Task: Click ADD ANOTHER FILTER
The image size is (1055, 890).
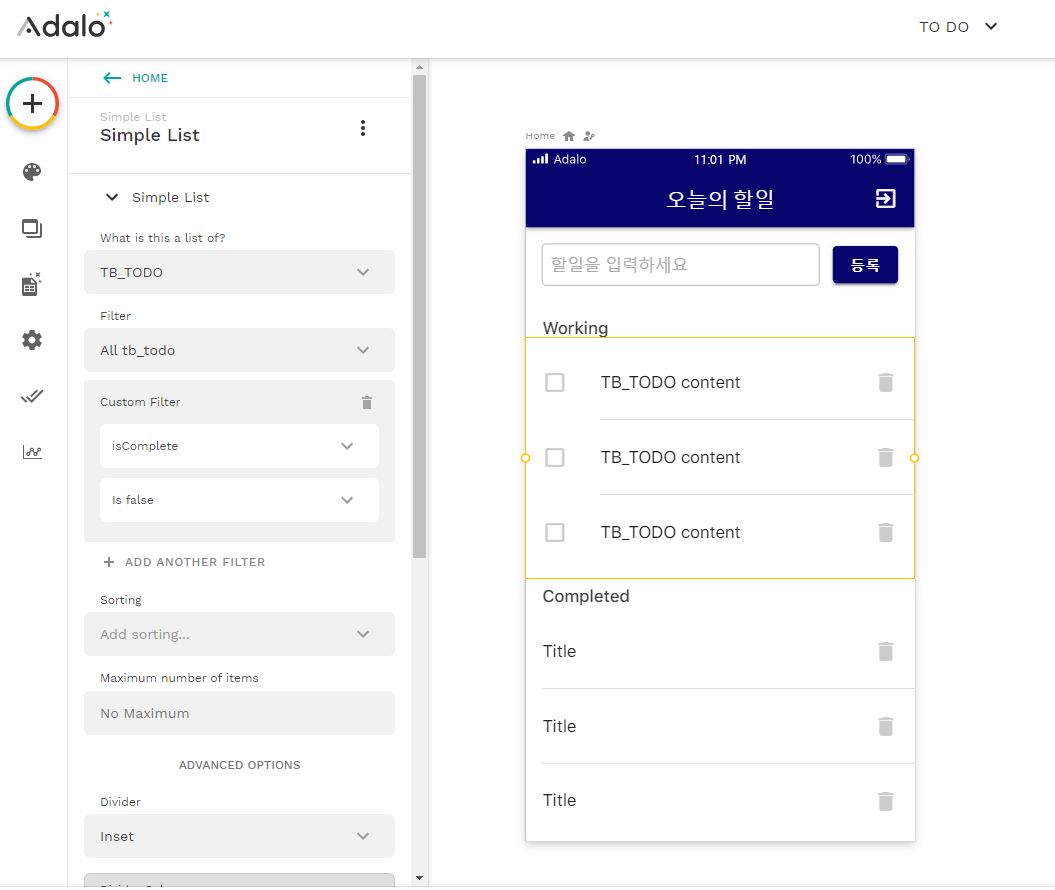Action: (194, 562)
